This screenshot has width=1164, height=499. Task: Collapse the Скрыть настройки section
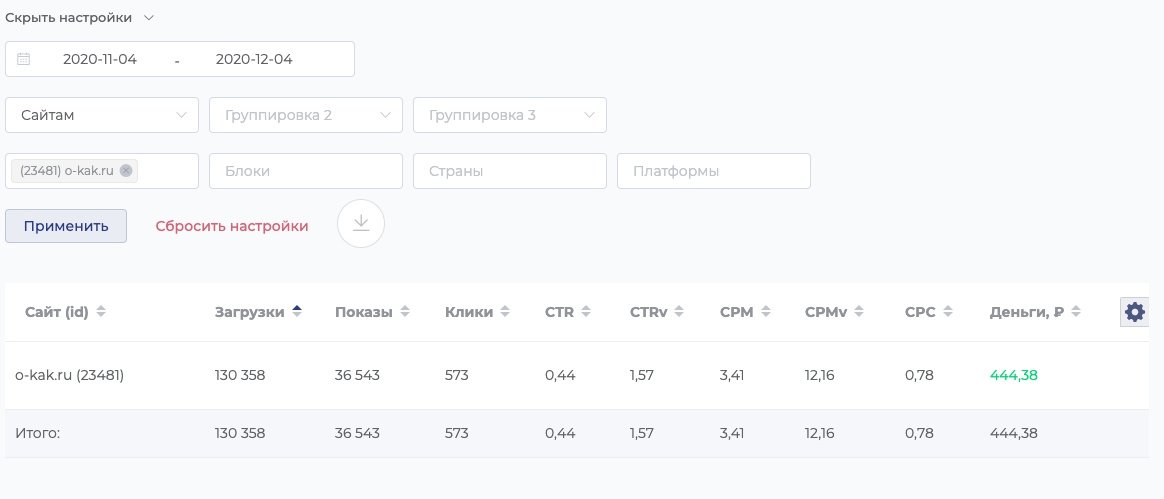80,18
